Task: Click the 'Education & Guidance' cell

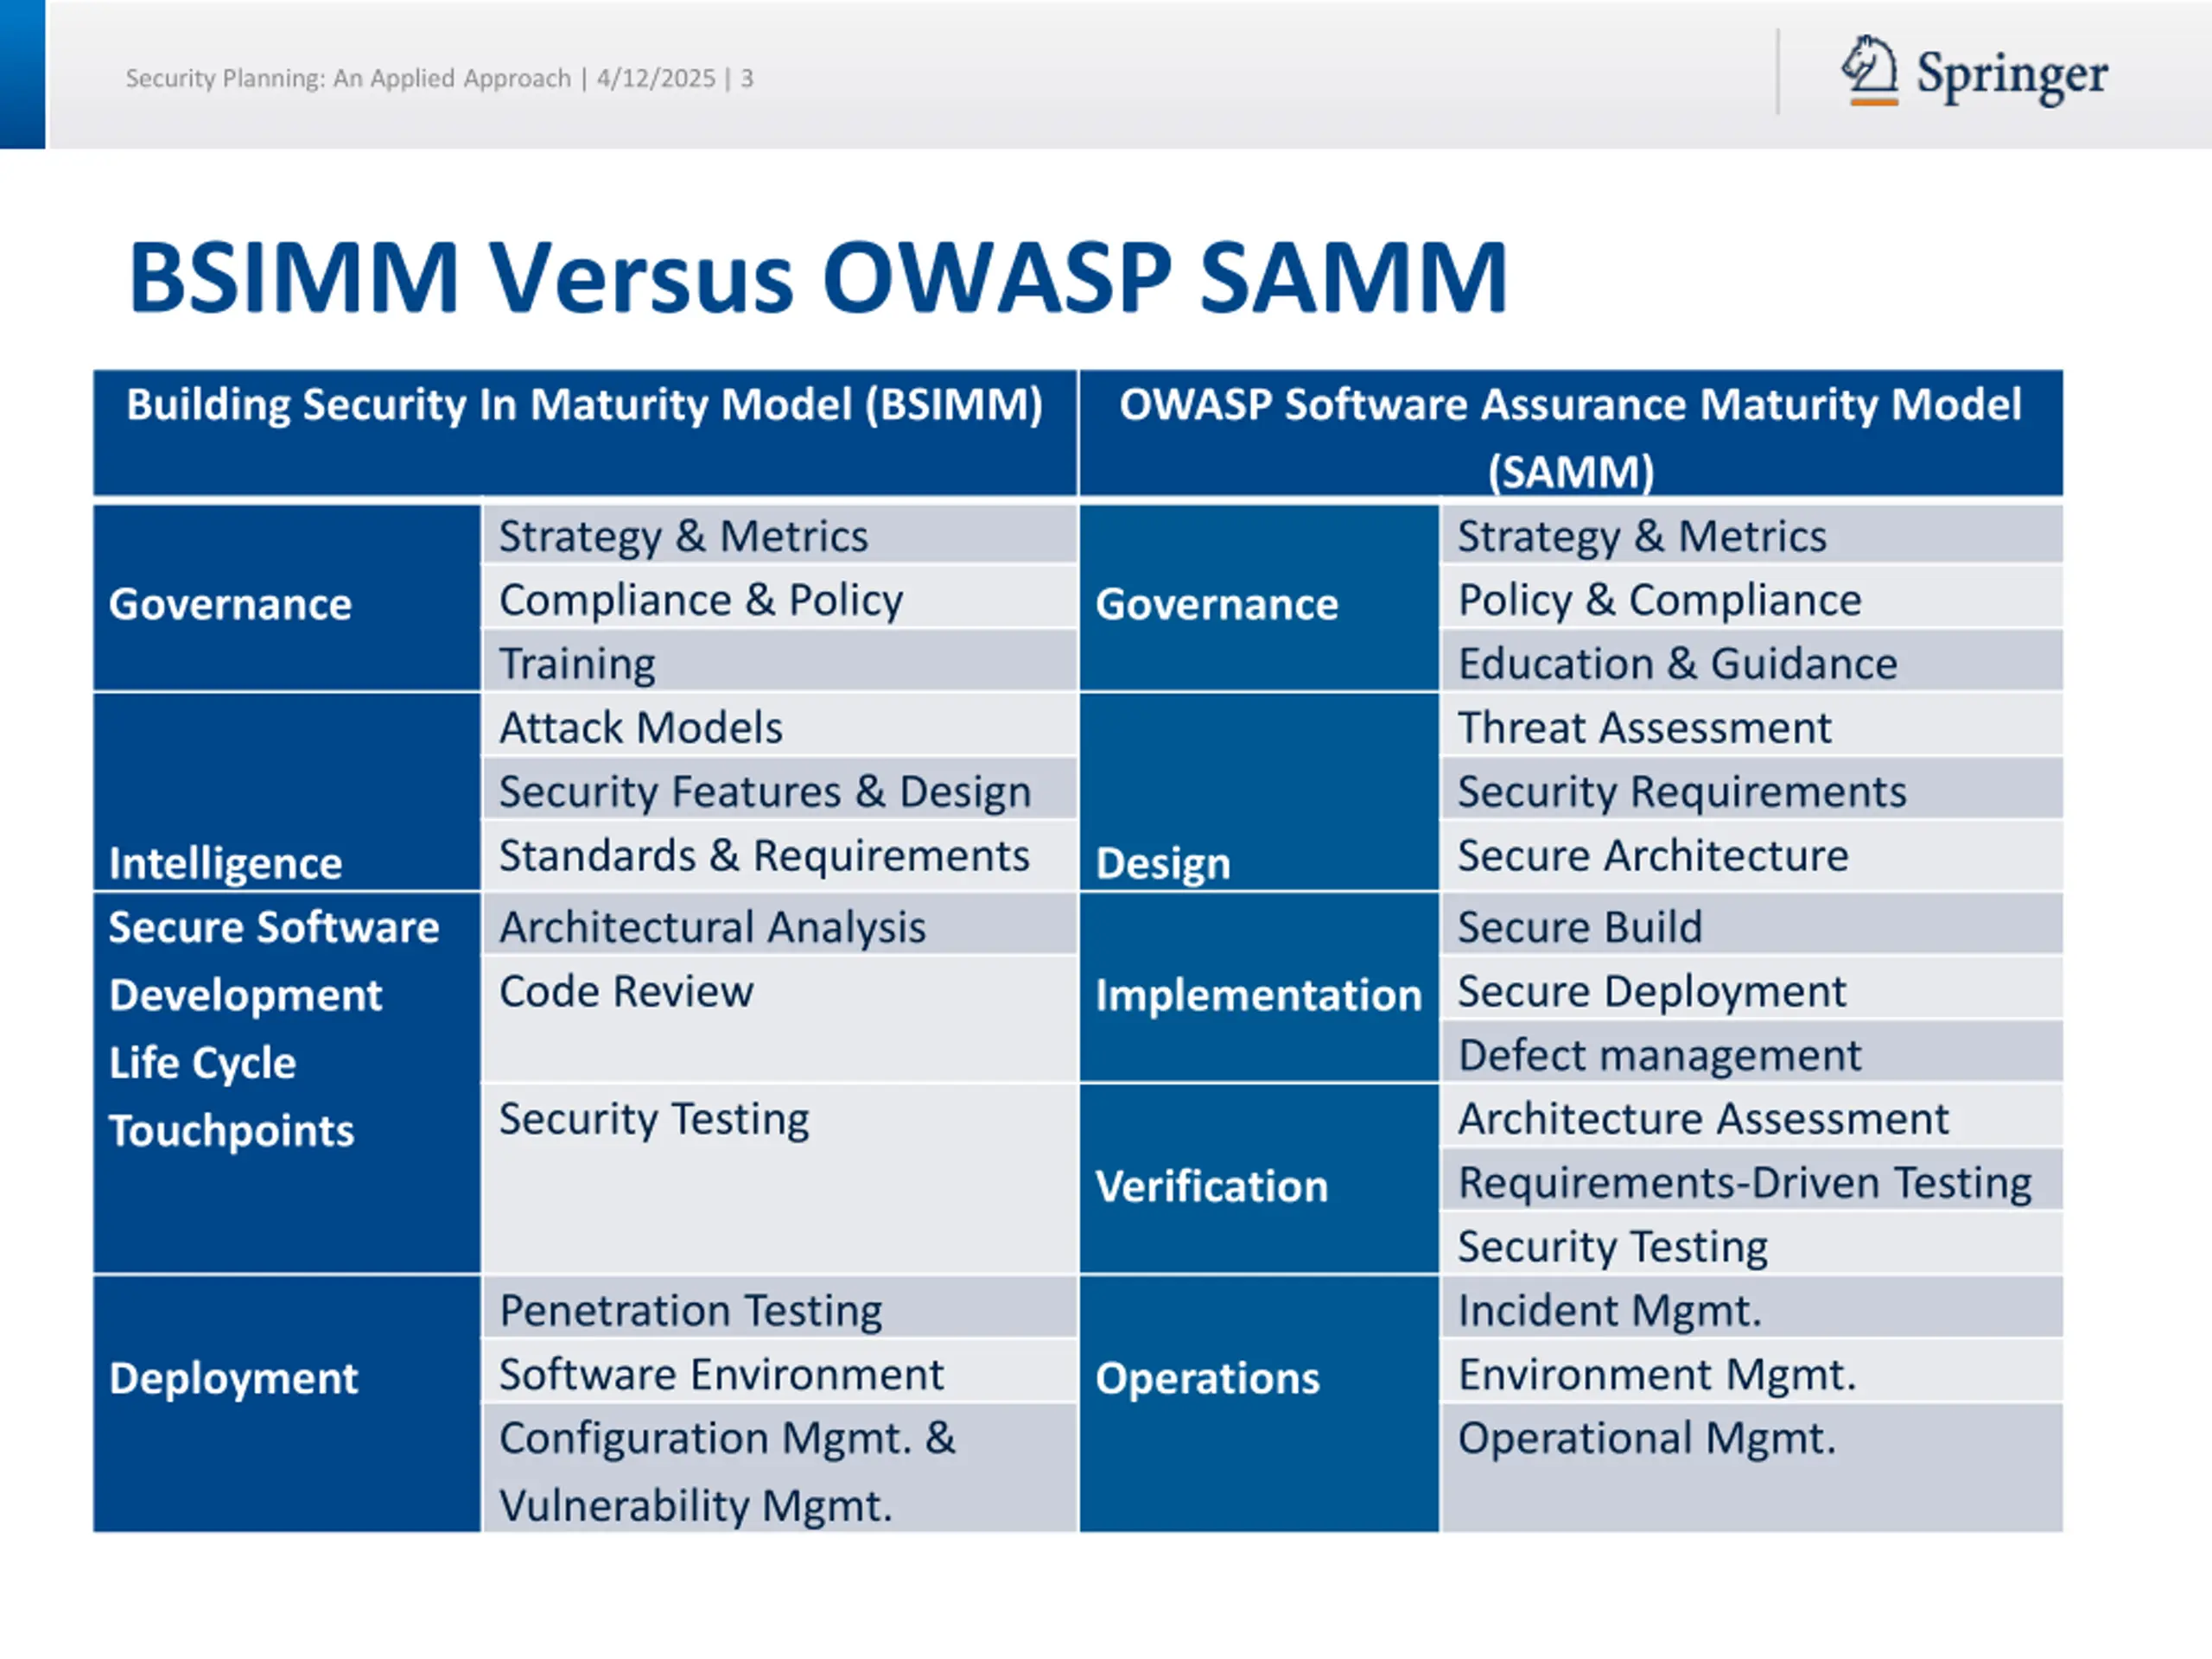Action: click(1752, 660)
